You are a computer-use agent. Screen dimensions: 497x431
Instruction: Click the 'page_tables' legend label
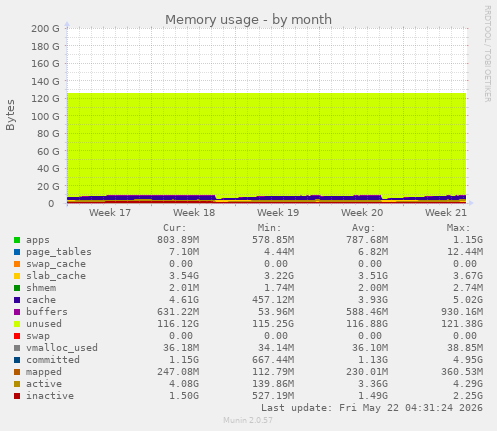tap(59, 252)
